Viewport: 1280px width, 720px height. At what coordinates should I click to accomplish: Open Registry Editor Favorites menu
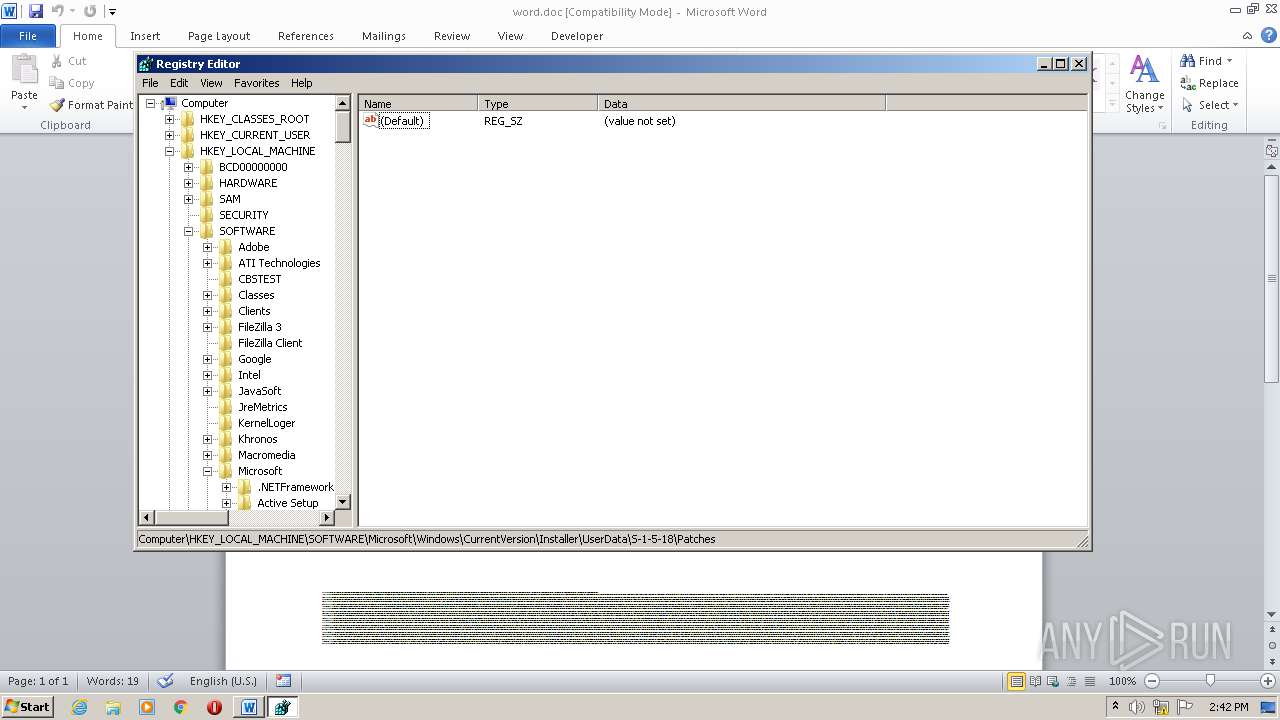point(257,83)
